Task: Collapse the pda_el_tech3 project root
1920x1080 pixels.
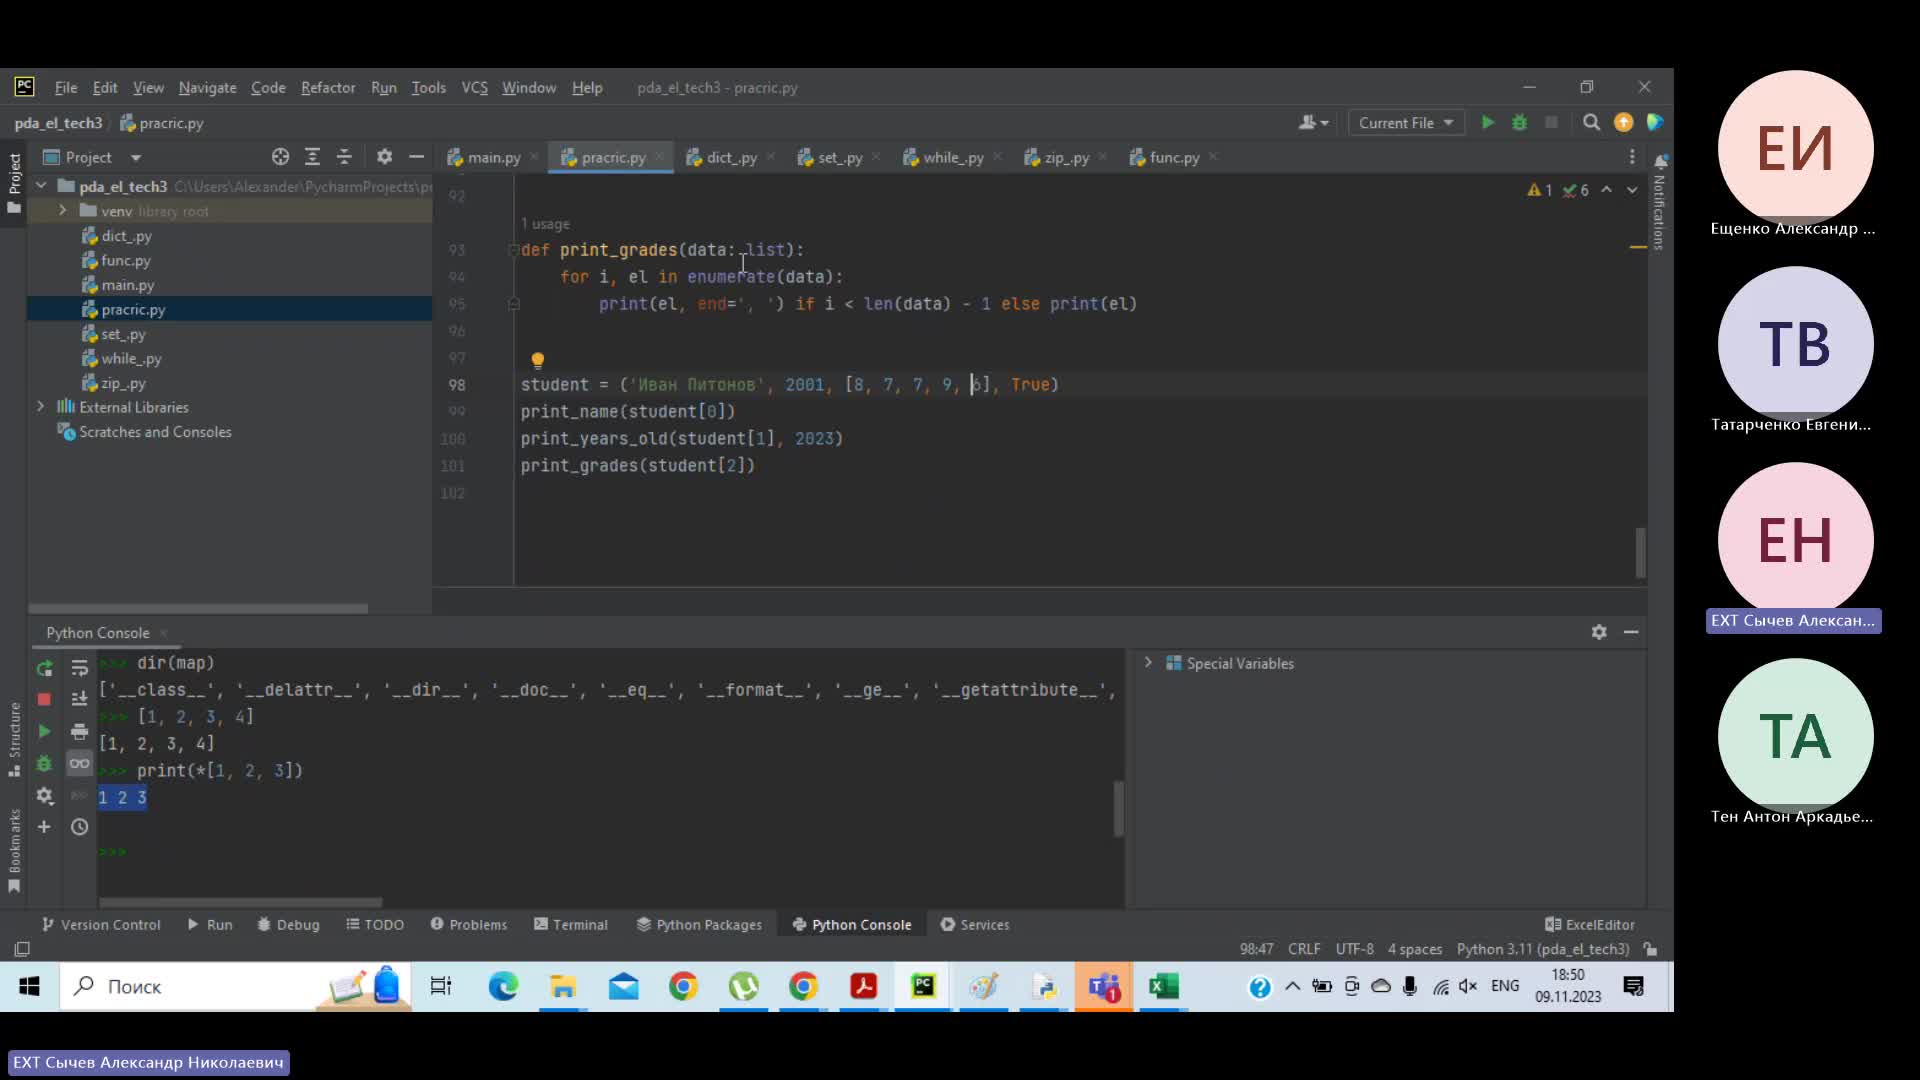Action: pos(41,186)
